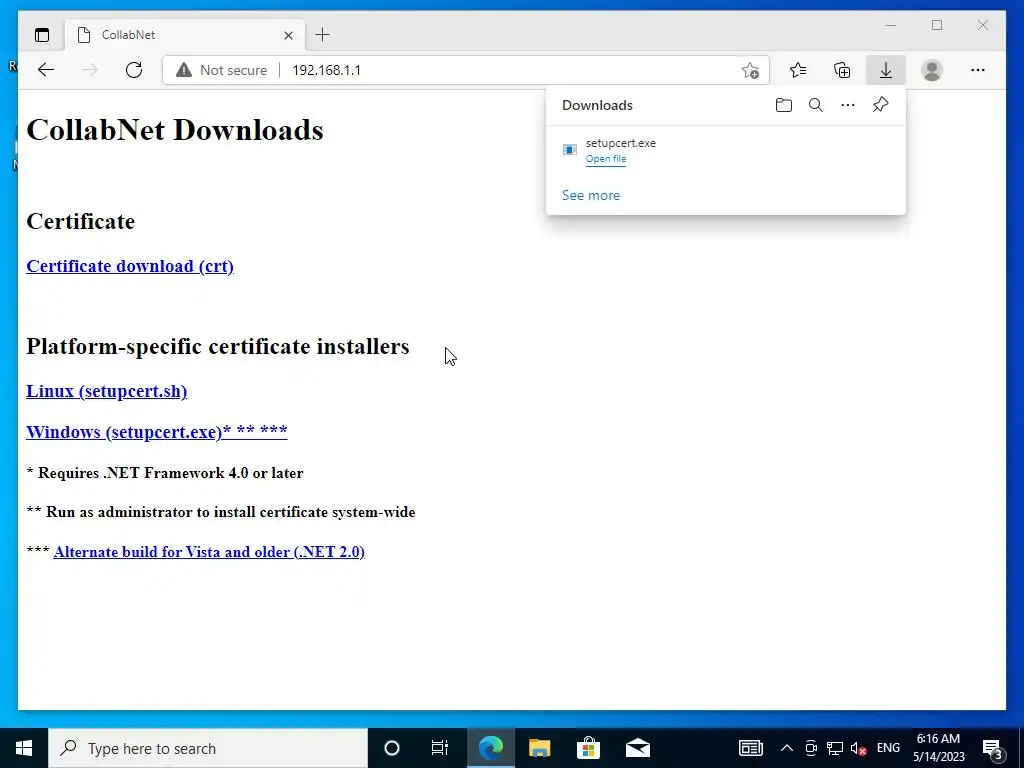Viewport: 1024px width, 768px height.
Task: Maximize the Edge browser window
Action: click(x=937, y=25)
